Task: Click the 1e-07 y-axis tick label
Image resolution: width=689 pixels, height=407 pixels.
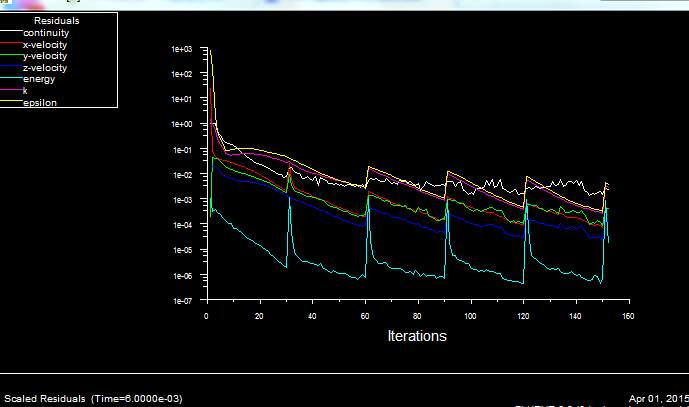Action: click(181, 301)
